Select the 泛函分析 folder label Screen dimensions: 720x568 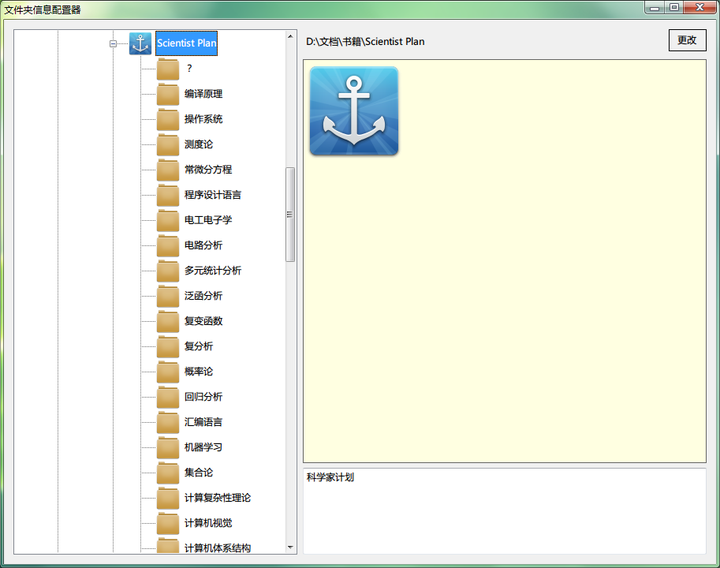[203, 296]
